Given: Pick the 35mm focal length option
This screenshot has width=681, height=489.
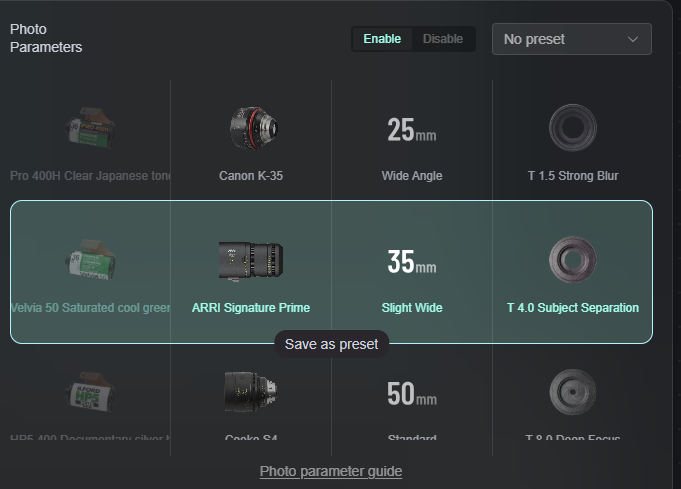Looking at the screenshot, I should point(412,261).
